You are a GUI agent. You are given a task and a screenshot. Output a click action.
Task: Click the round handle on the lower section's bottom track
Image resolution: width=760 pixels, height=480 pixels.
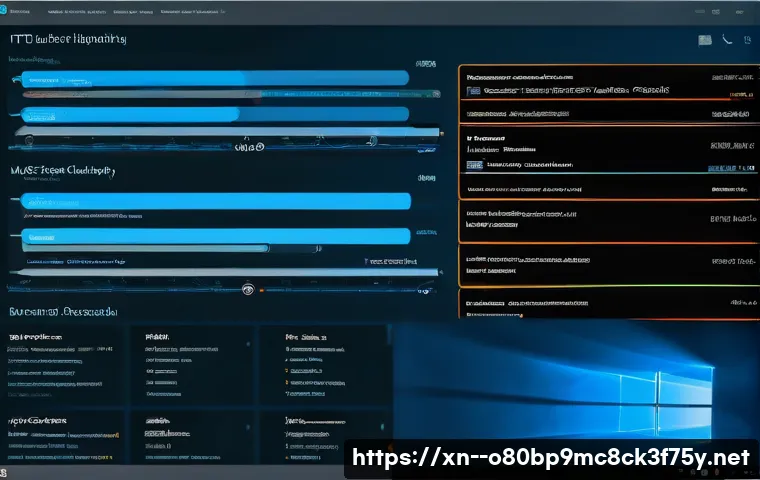click(x=248, y=289)
